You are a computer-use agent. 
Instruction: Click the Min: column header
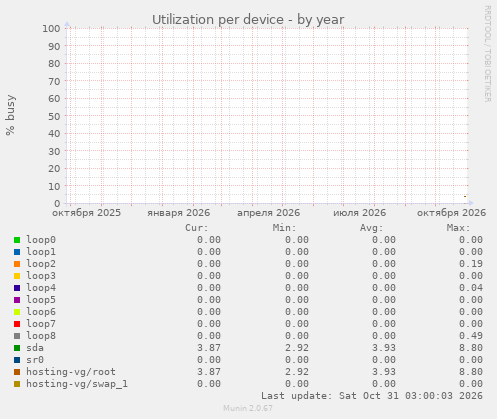pos(284,228)
